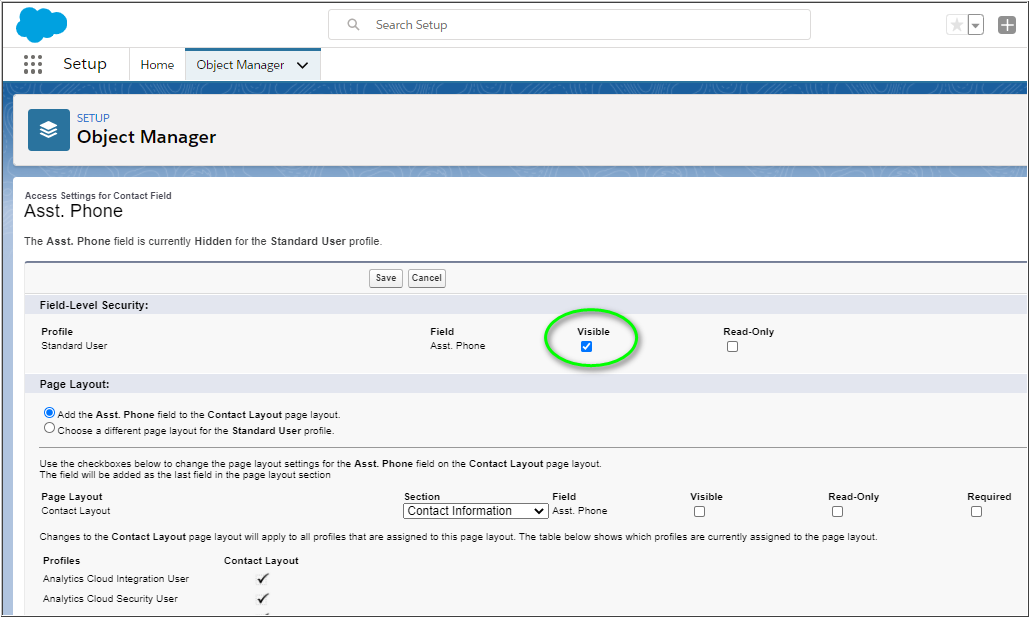Click the search magnifier icon

(353, 25)
